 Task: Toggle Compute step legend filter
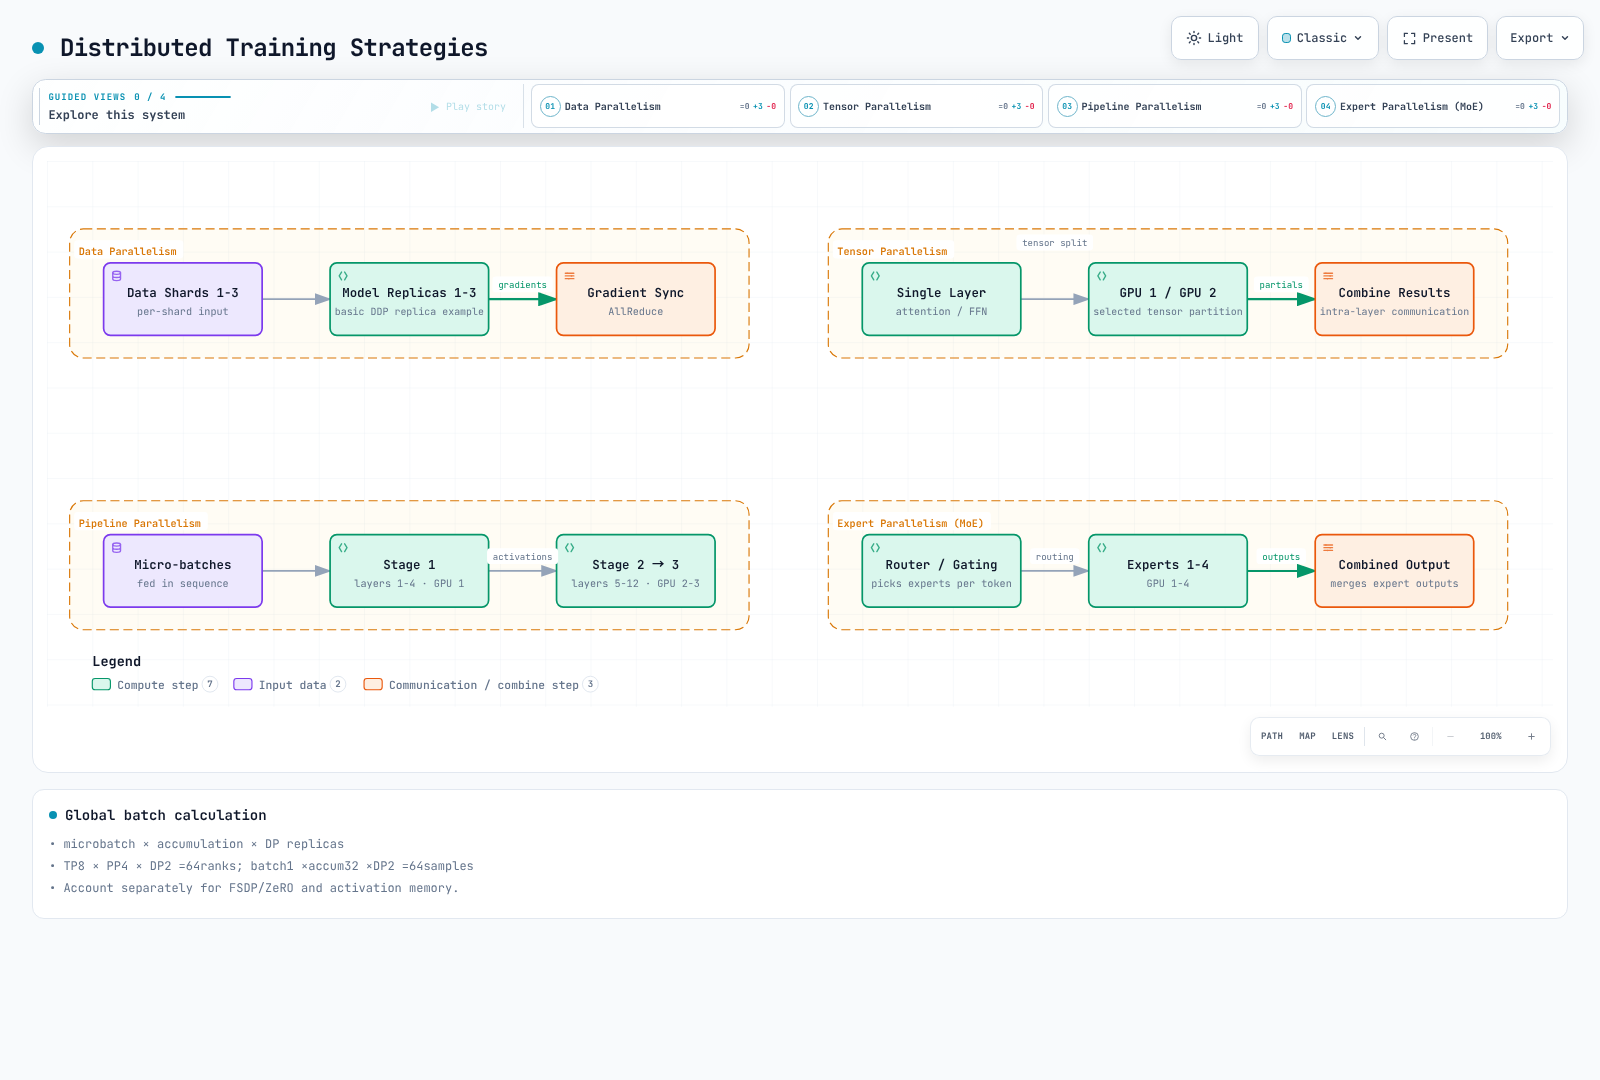point(154,685)
